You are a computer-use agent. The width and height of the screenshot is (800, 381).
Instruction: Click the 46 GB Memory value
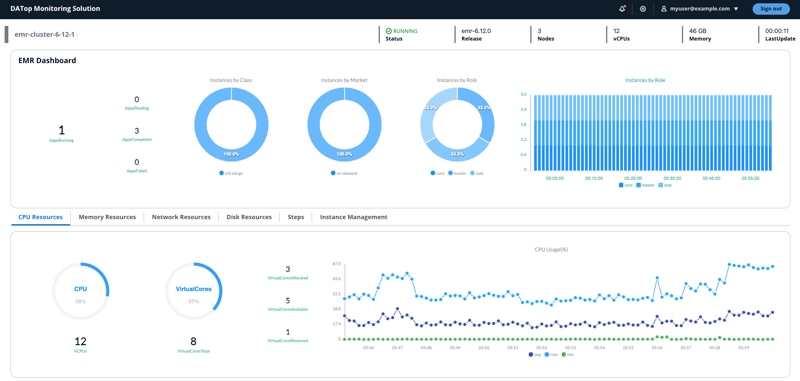(698, 31)
